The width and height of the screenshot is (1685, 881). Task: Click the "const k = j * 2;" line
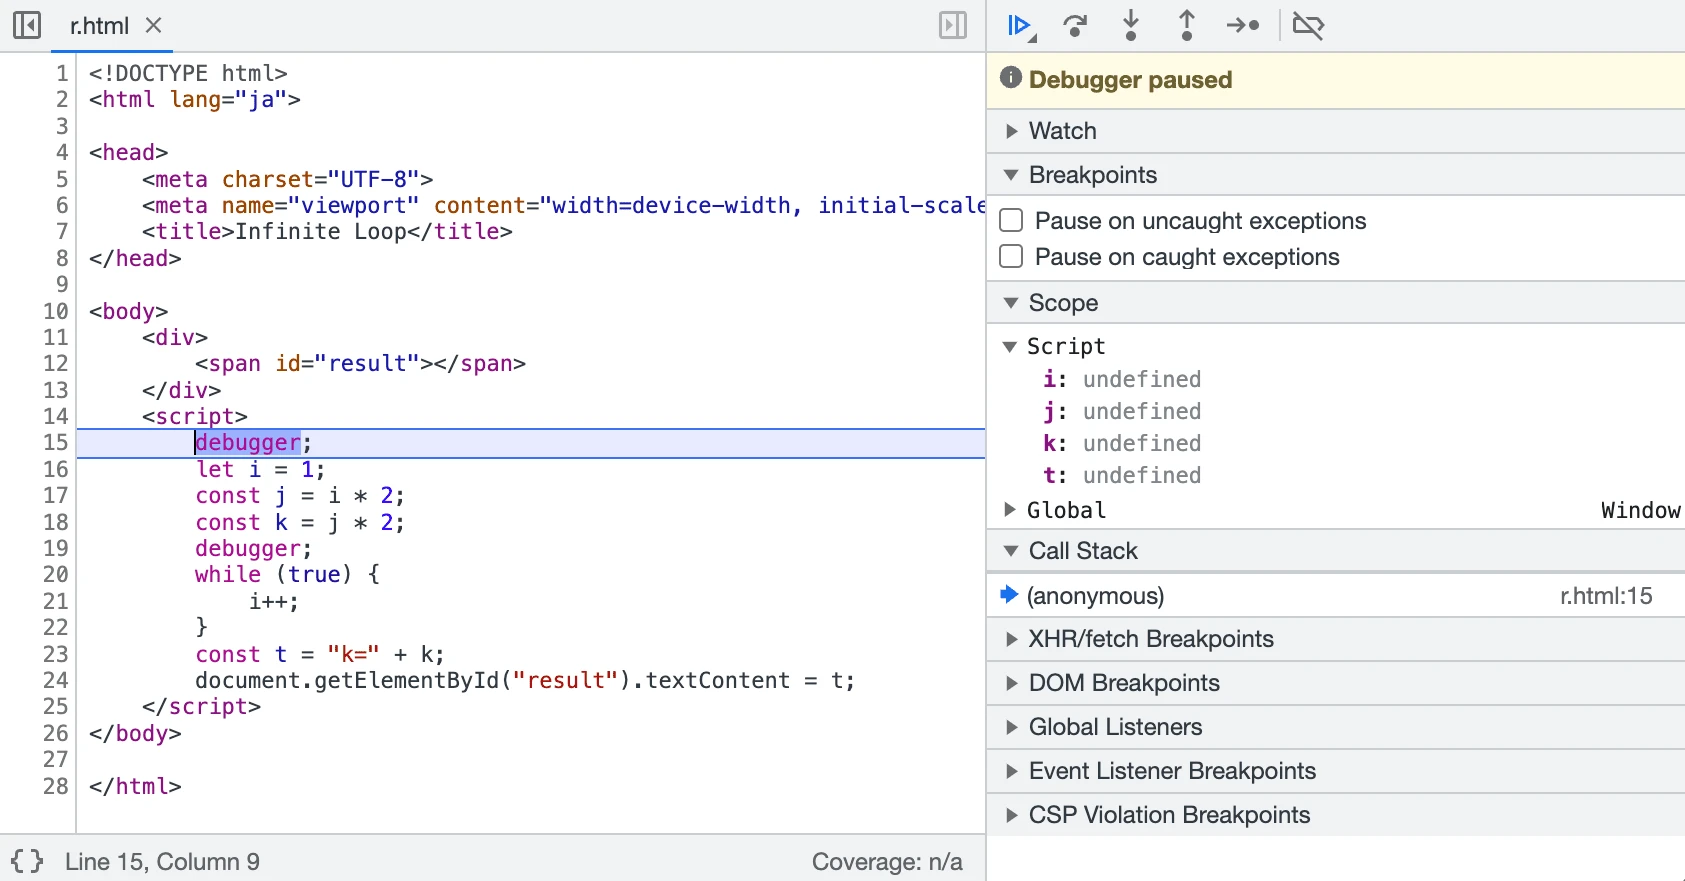coord(300,522)
